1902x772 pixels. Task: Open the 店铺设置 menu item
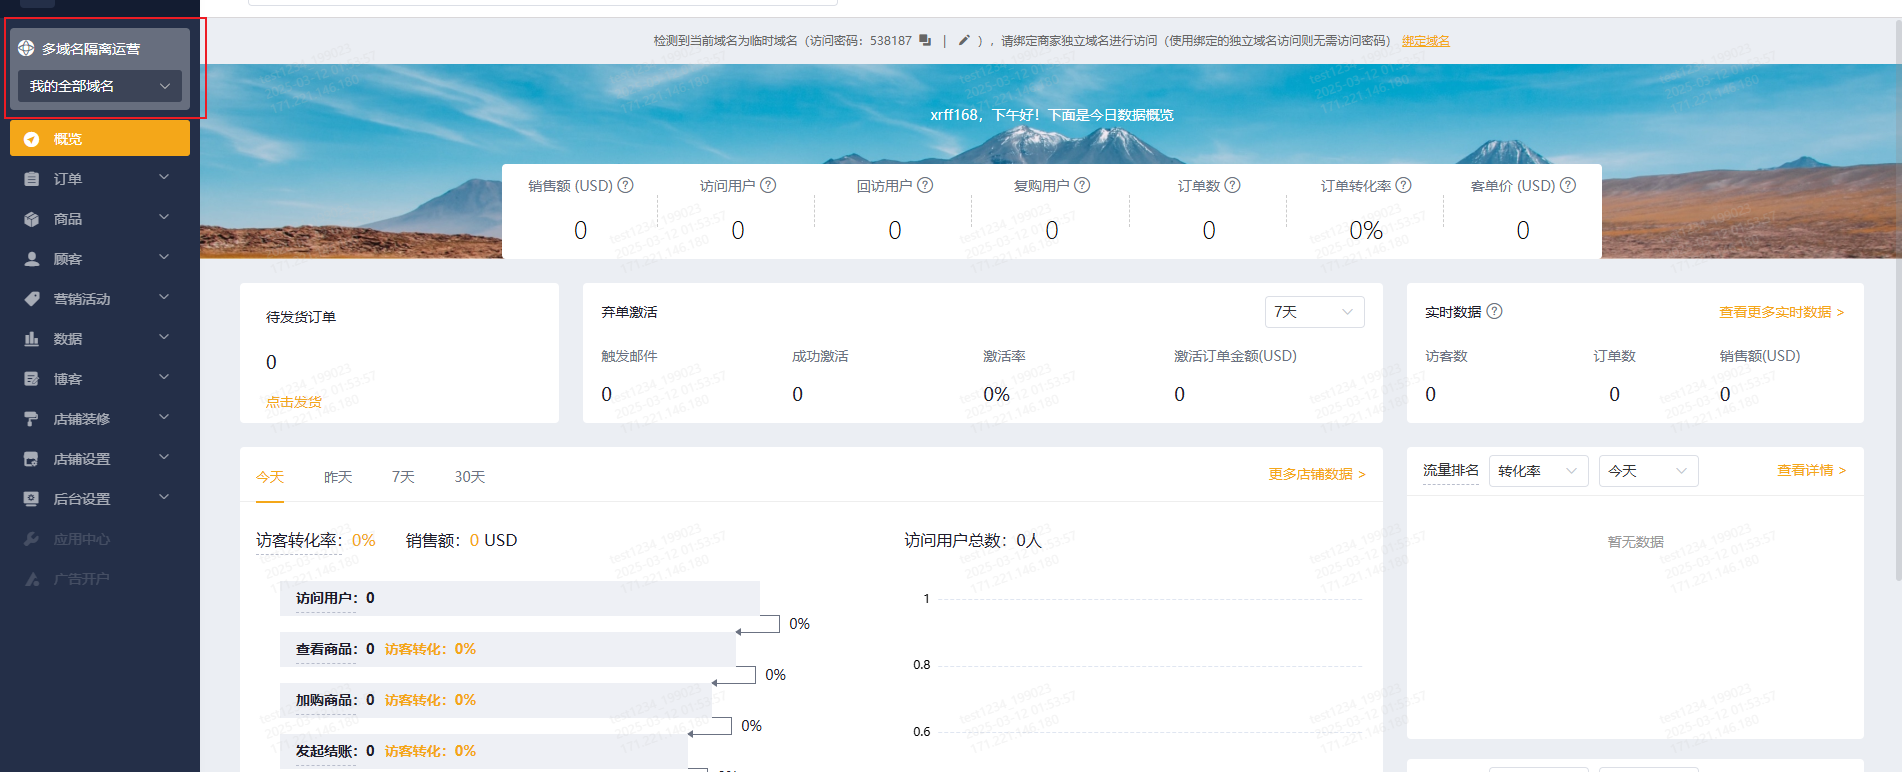pyautogui.click(x=100, y=459)
